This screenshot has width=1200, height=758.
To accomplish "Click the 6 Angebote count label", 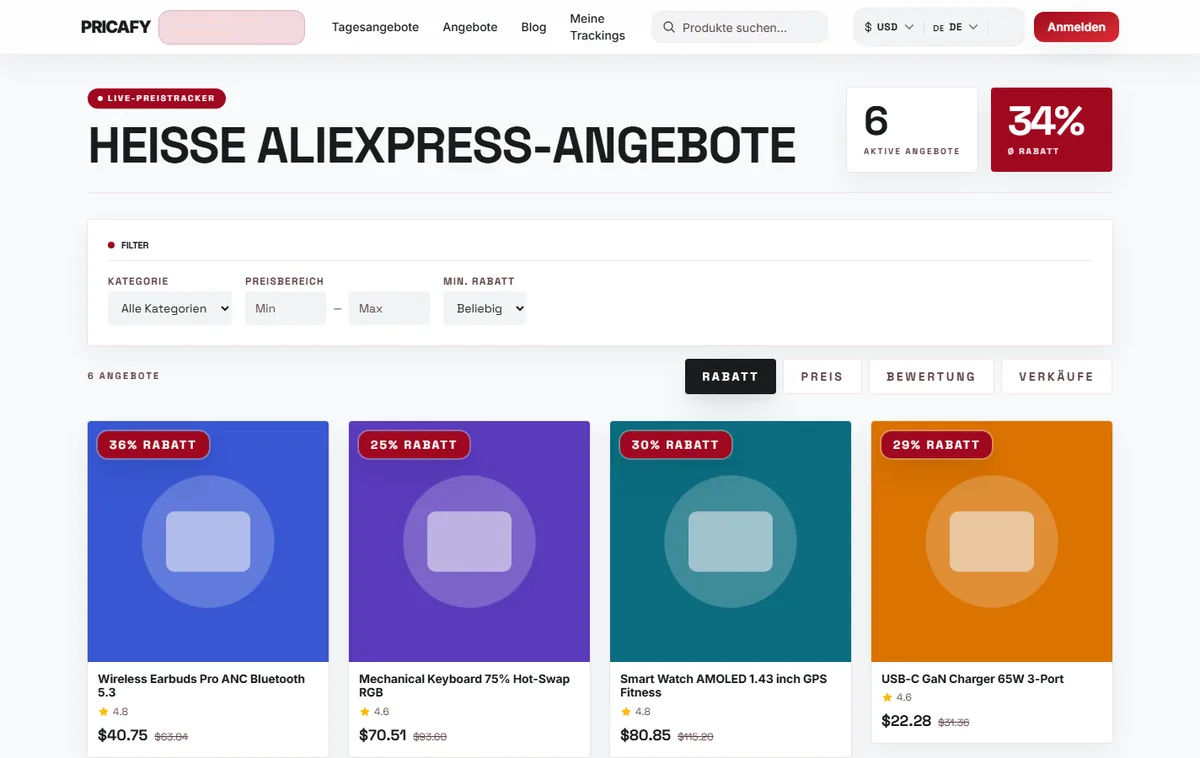I will (124, 376).
